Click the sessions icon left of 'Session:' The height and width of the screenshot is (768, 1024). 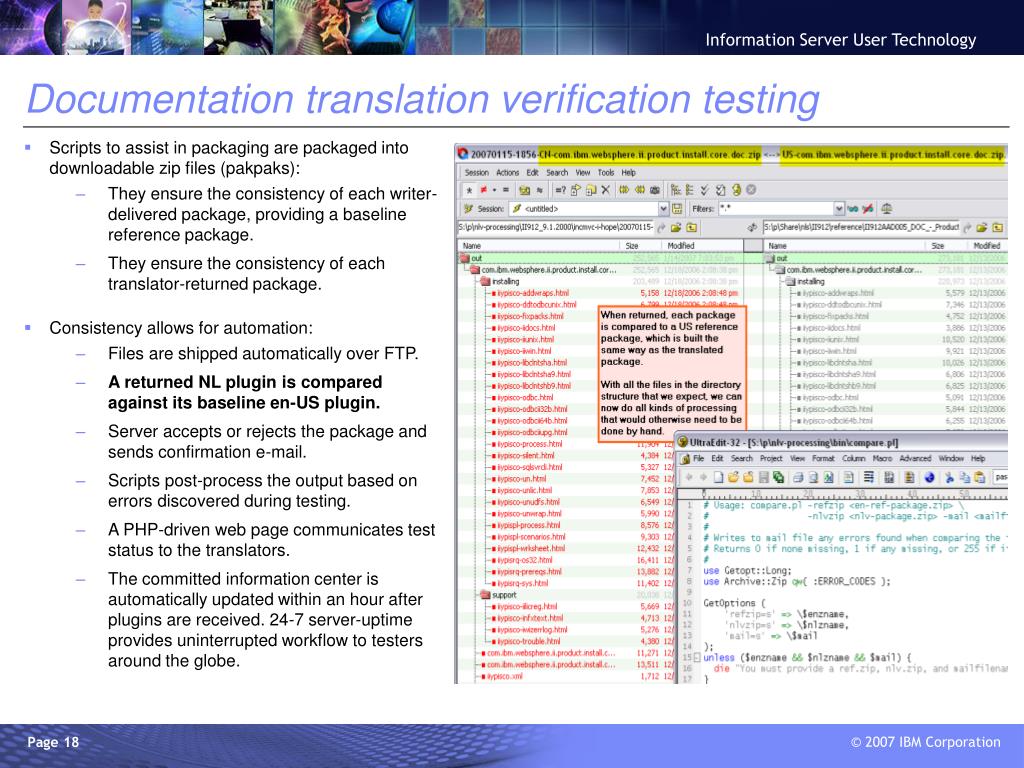[x=468, y=209]
